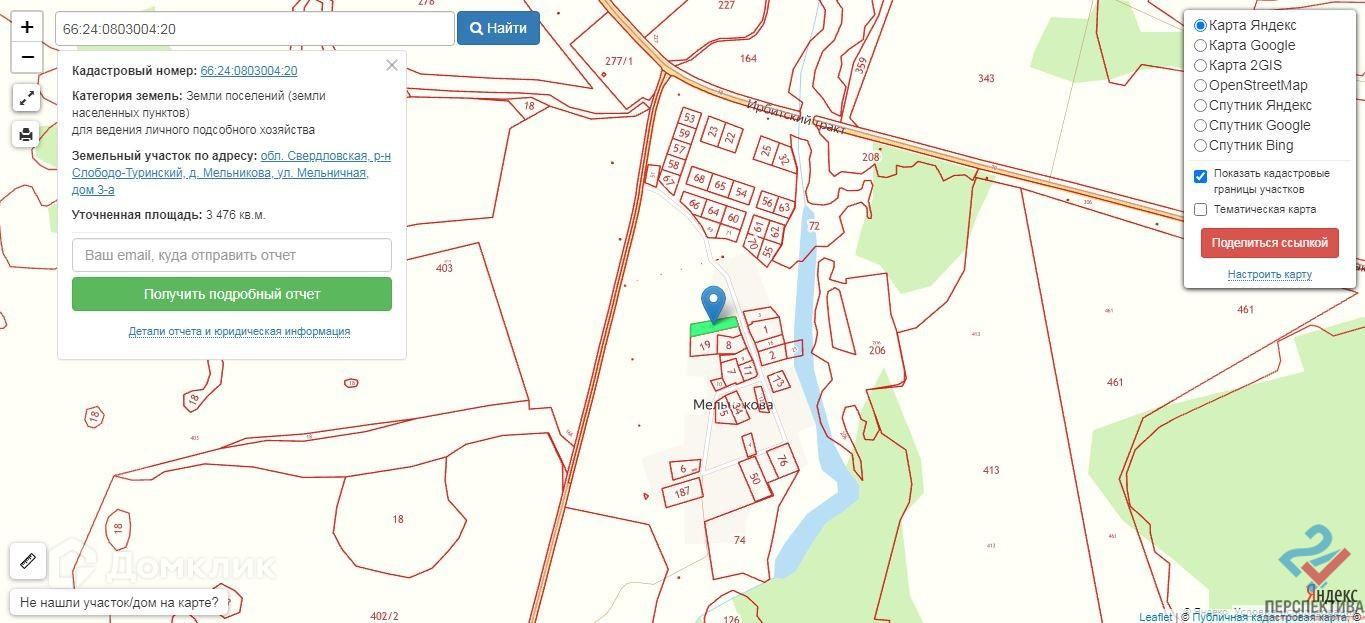Click the blue location pin marker

713,304
